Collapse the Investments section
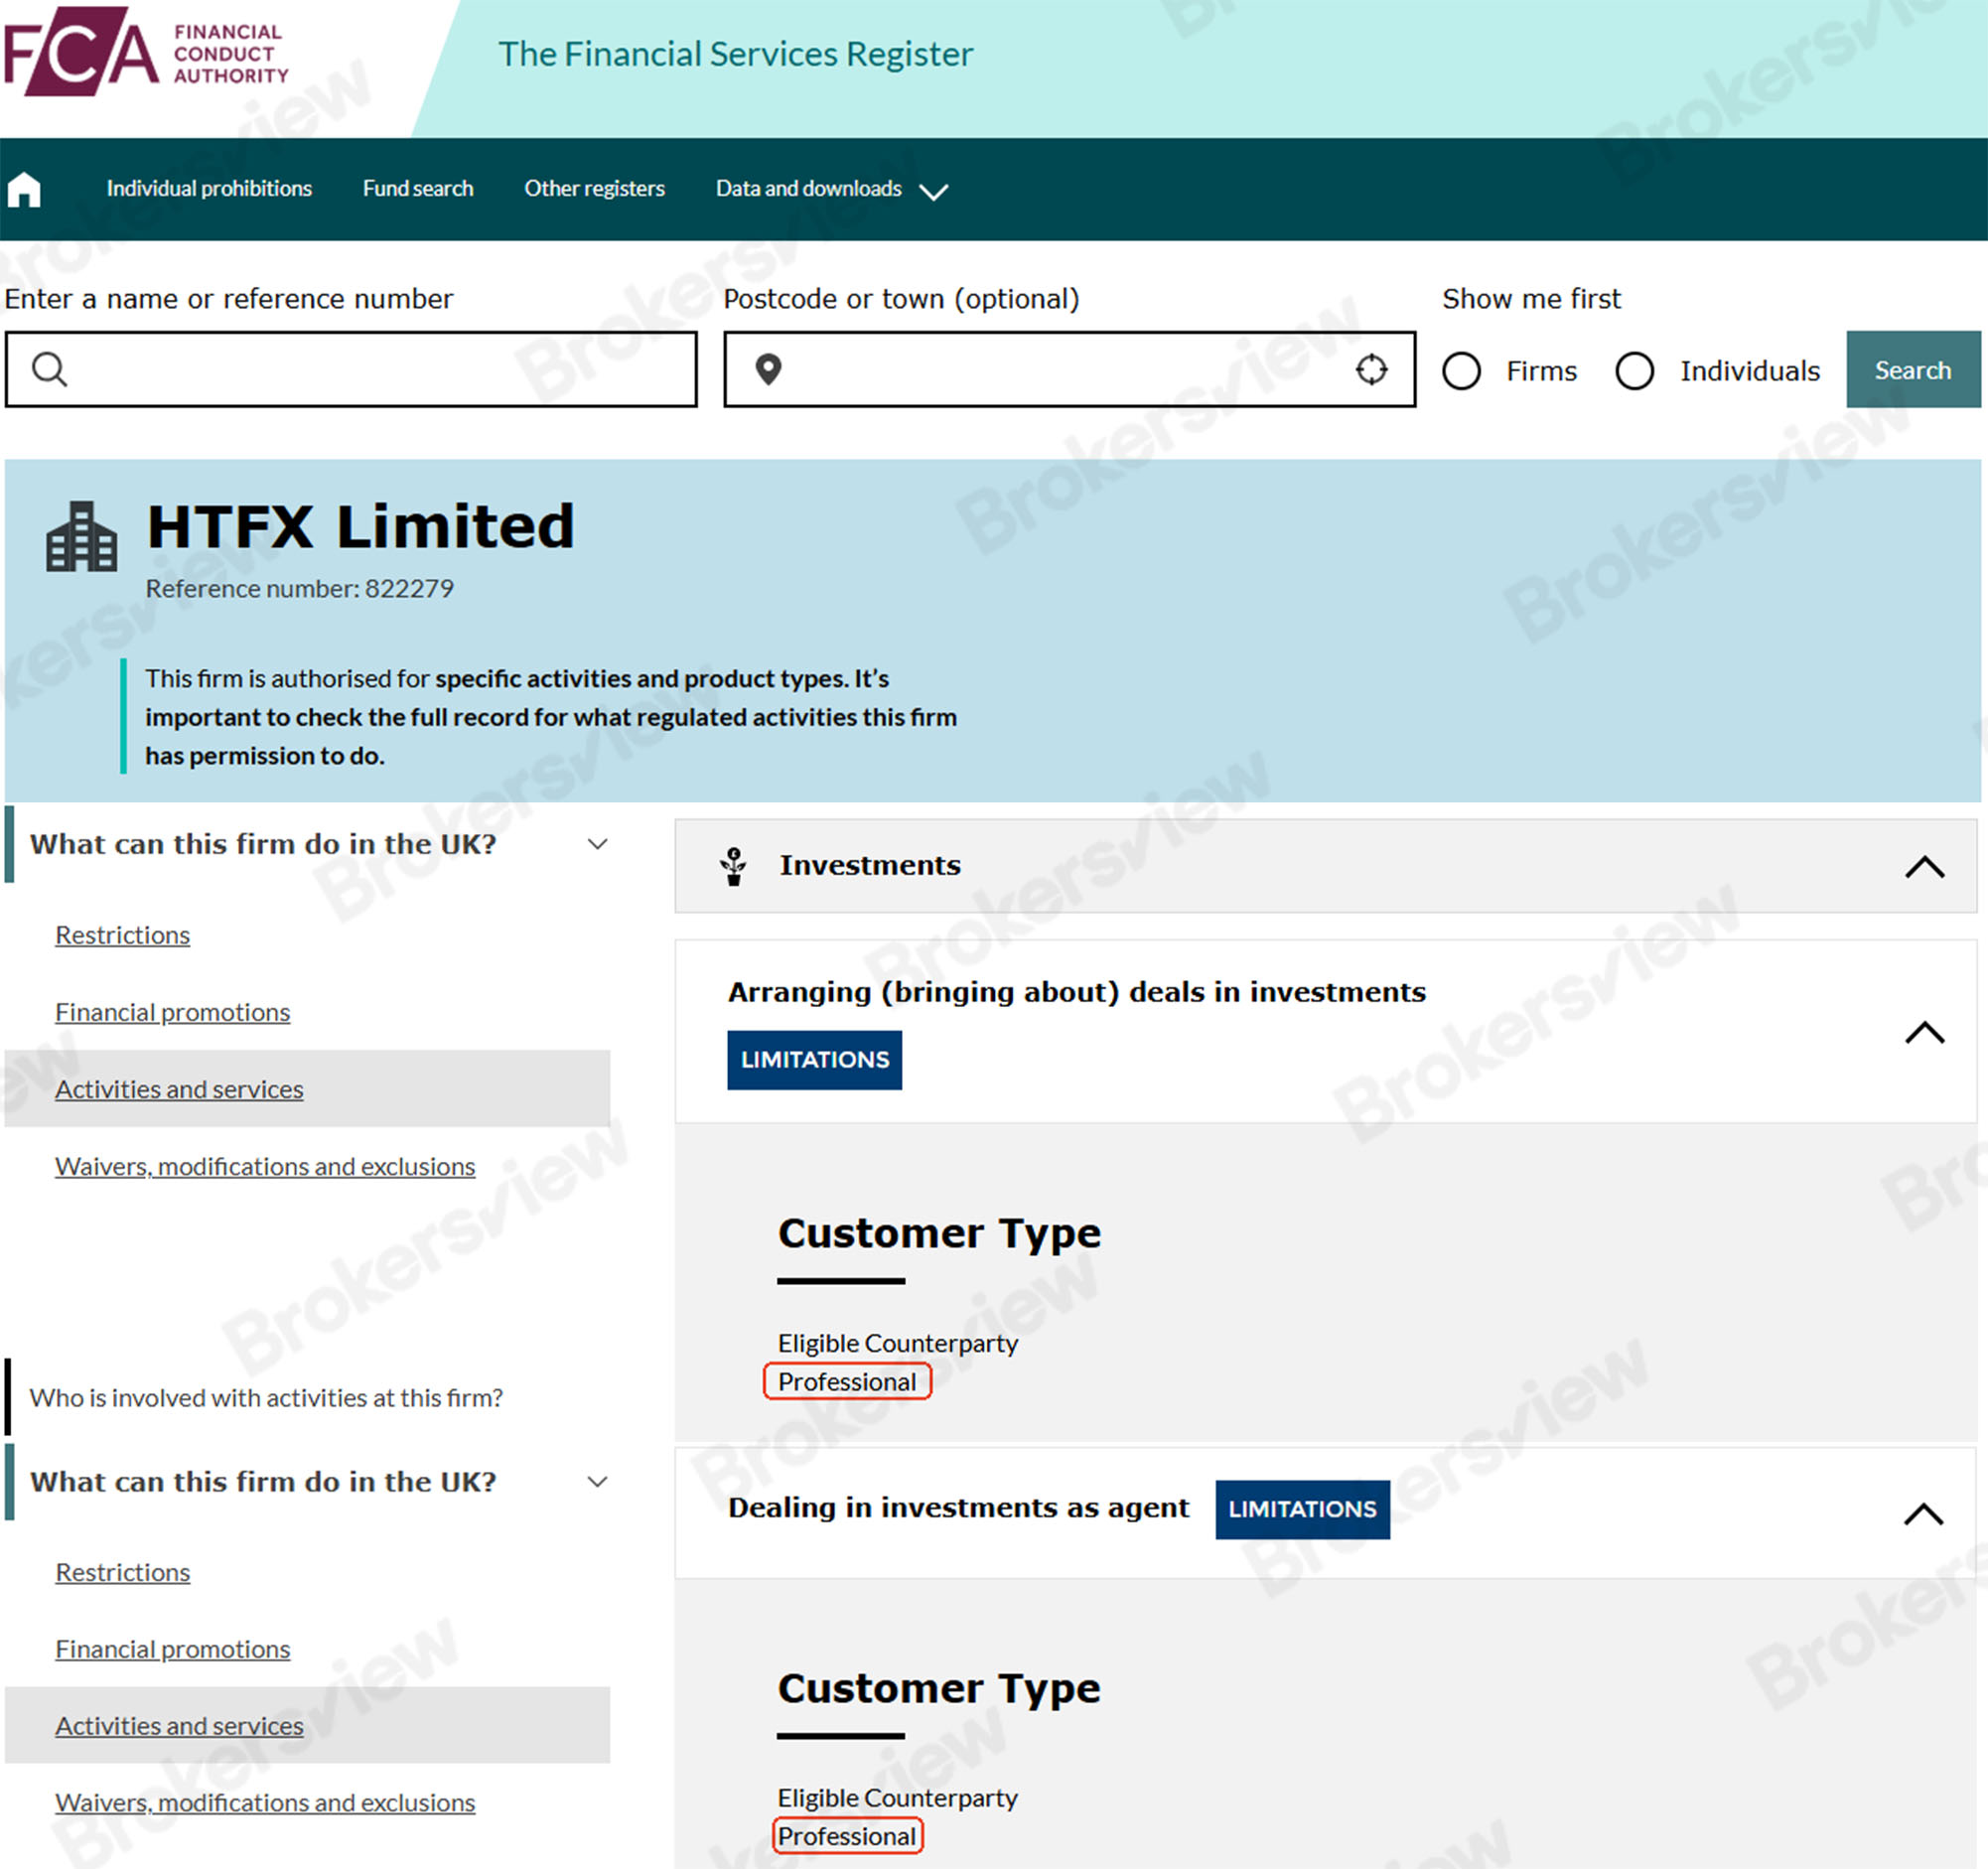Viewport: 1988px width, 1869px height. click(x=1923, y=867)
